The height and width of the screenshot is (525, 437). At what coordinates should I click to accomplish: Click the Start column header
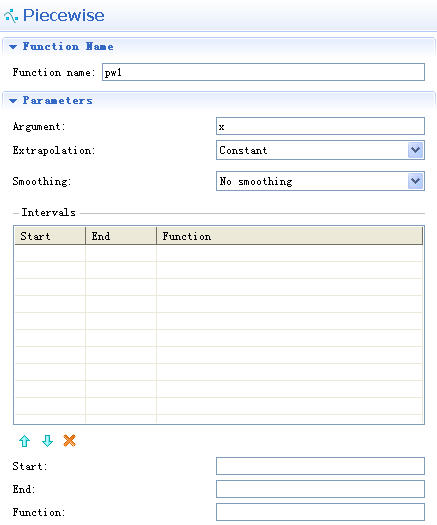click(x=50, y=236)
